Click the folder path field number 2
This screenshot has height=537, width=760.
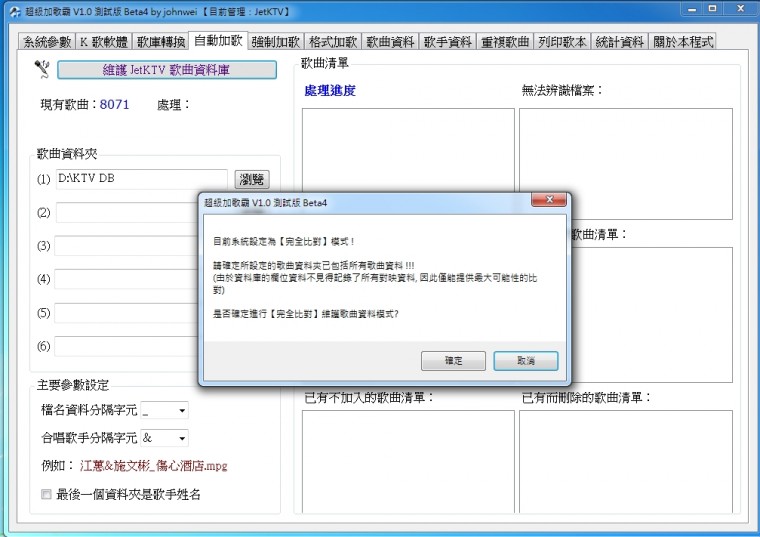click(x=127, y=213)
